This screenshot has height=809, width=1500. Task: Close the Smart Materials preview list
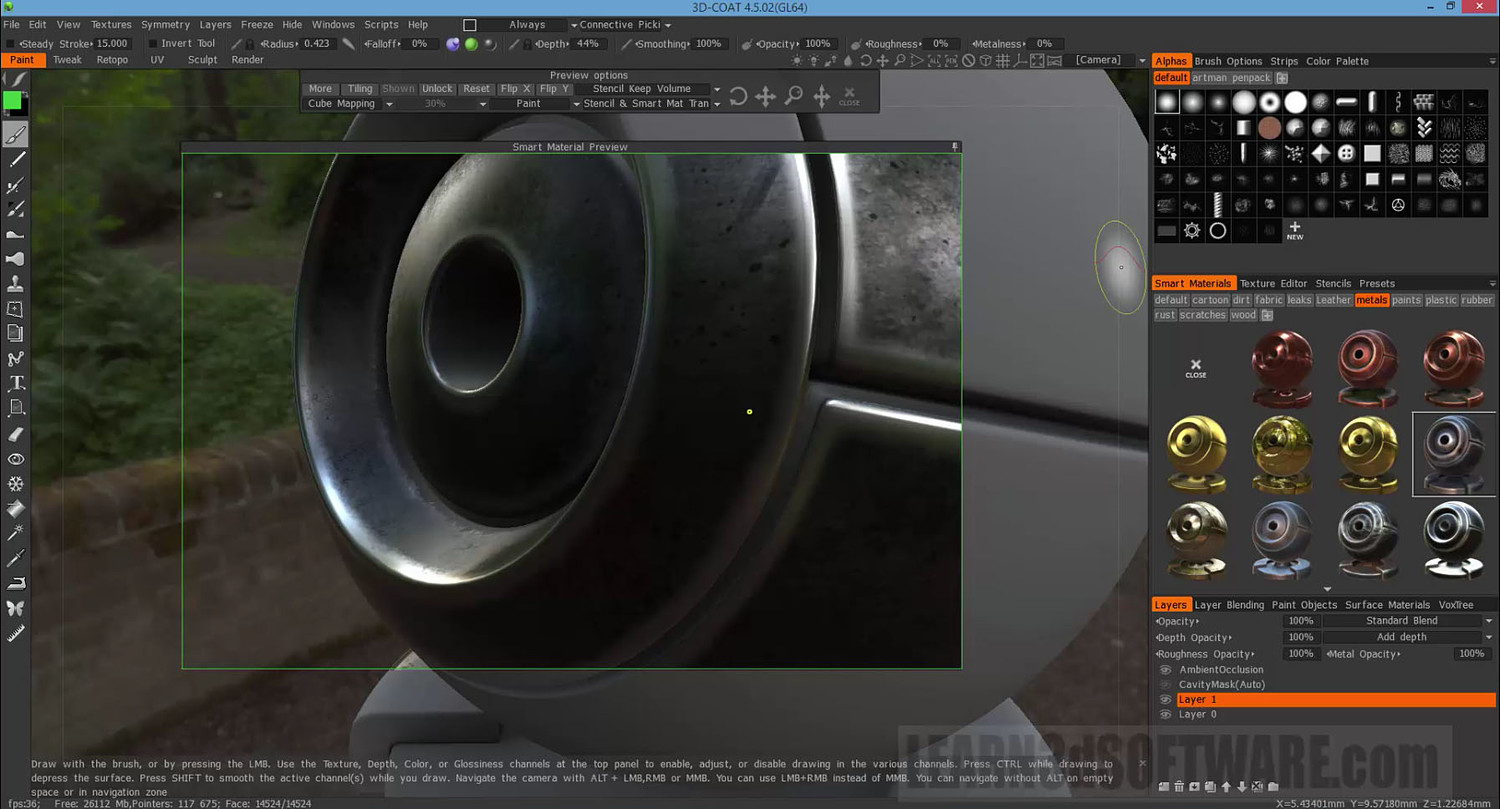(x=1196, y=368)
